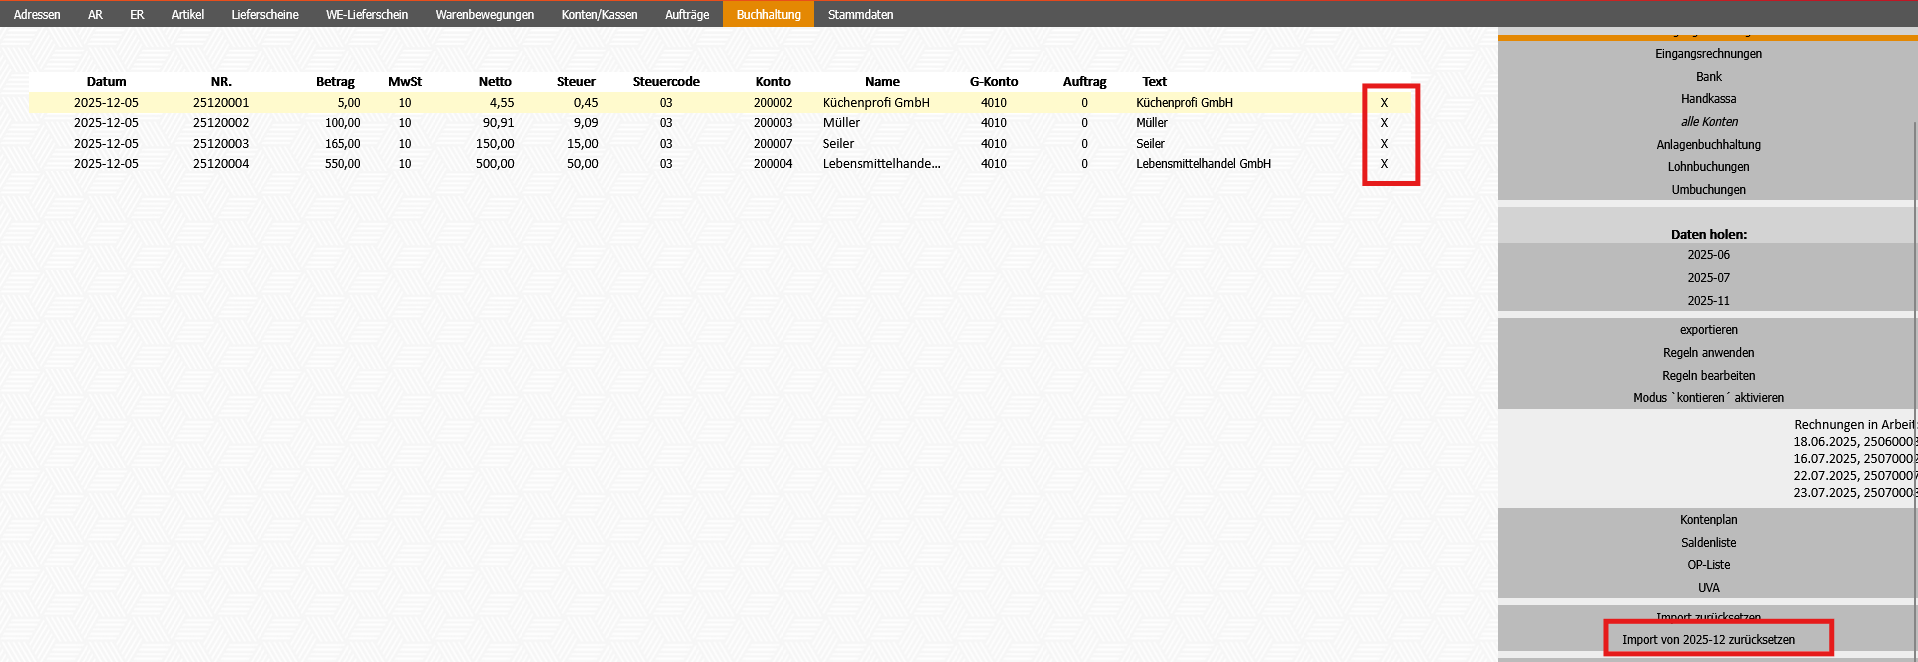Viewport: 1918px width, 662px height.
Task: Fetch data for 2025-06
Action: (x=1708, y=255)
